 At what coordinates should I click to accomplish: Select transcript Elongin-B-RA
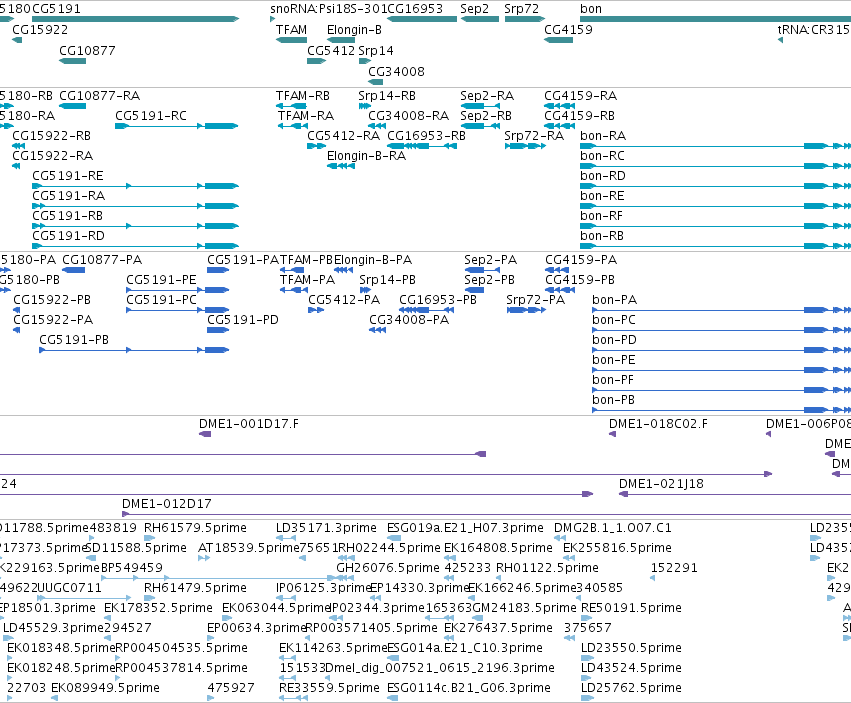[366, 156]
